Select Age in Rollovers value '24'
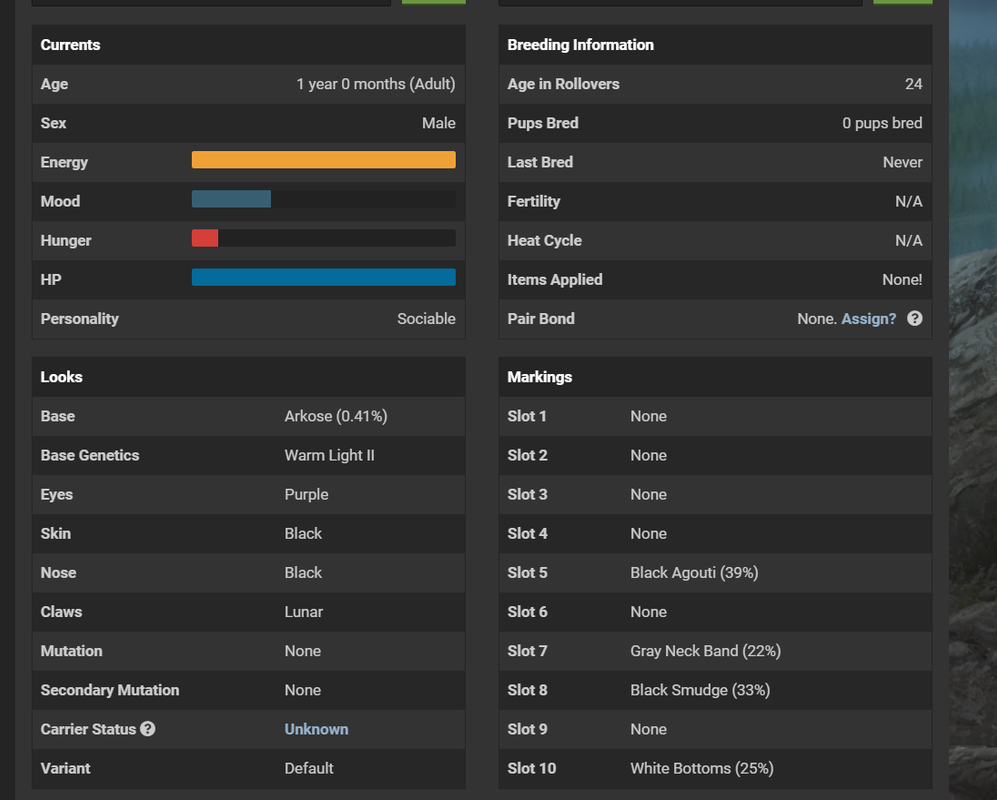 tap(914, 84)
